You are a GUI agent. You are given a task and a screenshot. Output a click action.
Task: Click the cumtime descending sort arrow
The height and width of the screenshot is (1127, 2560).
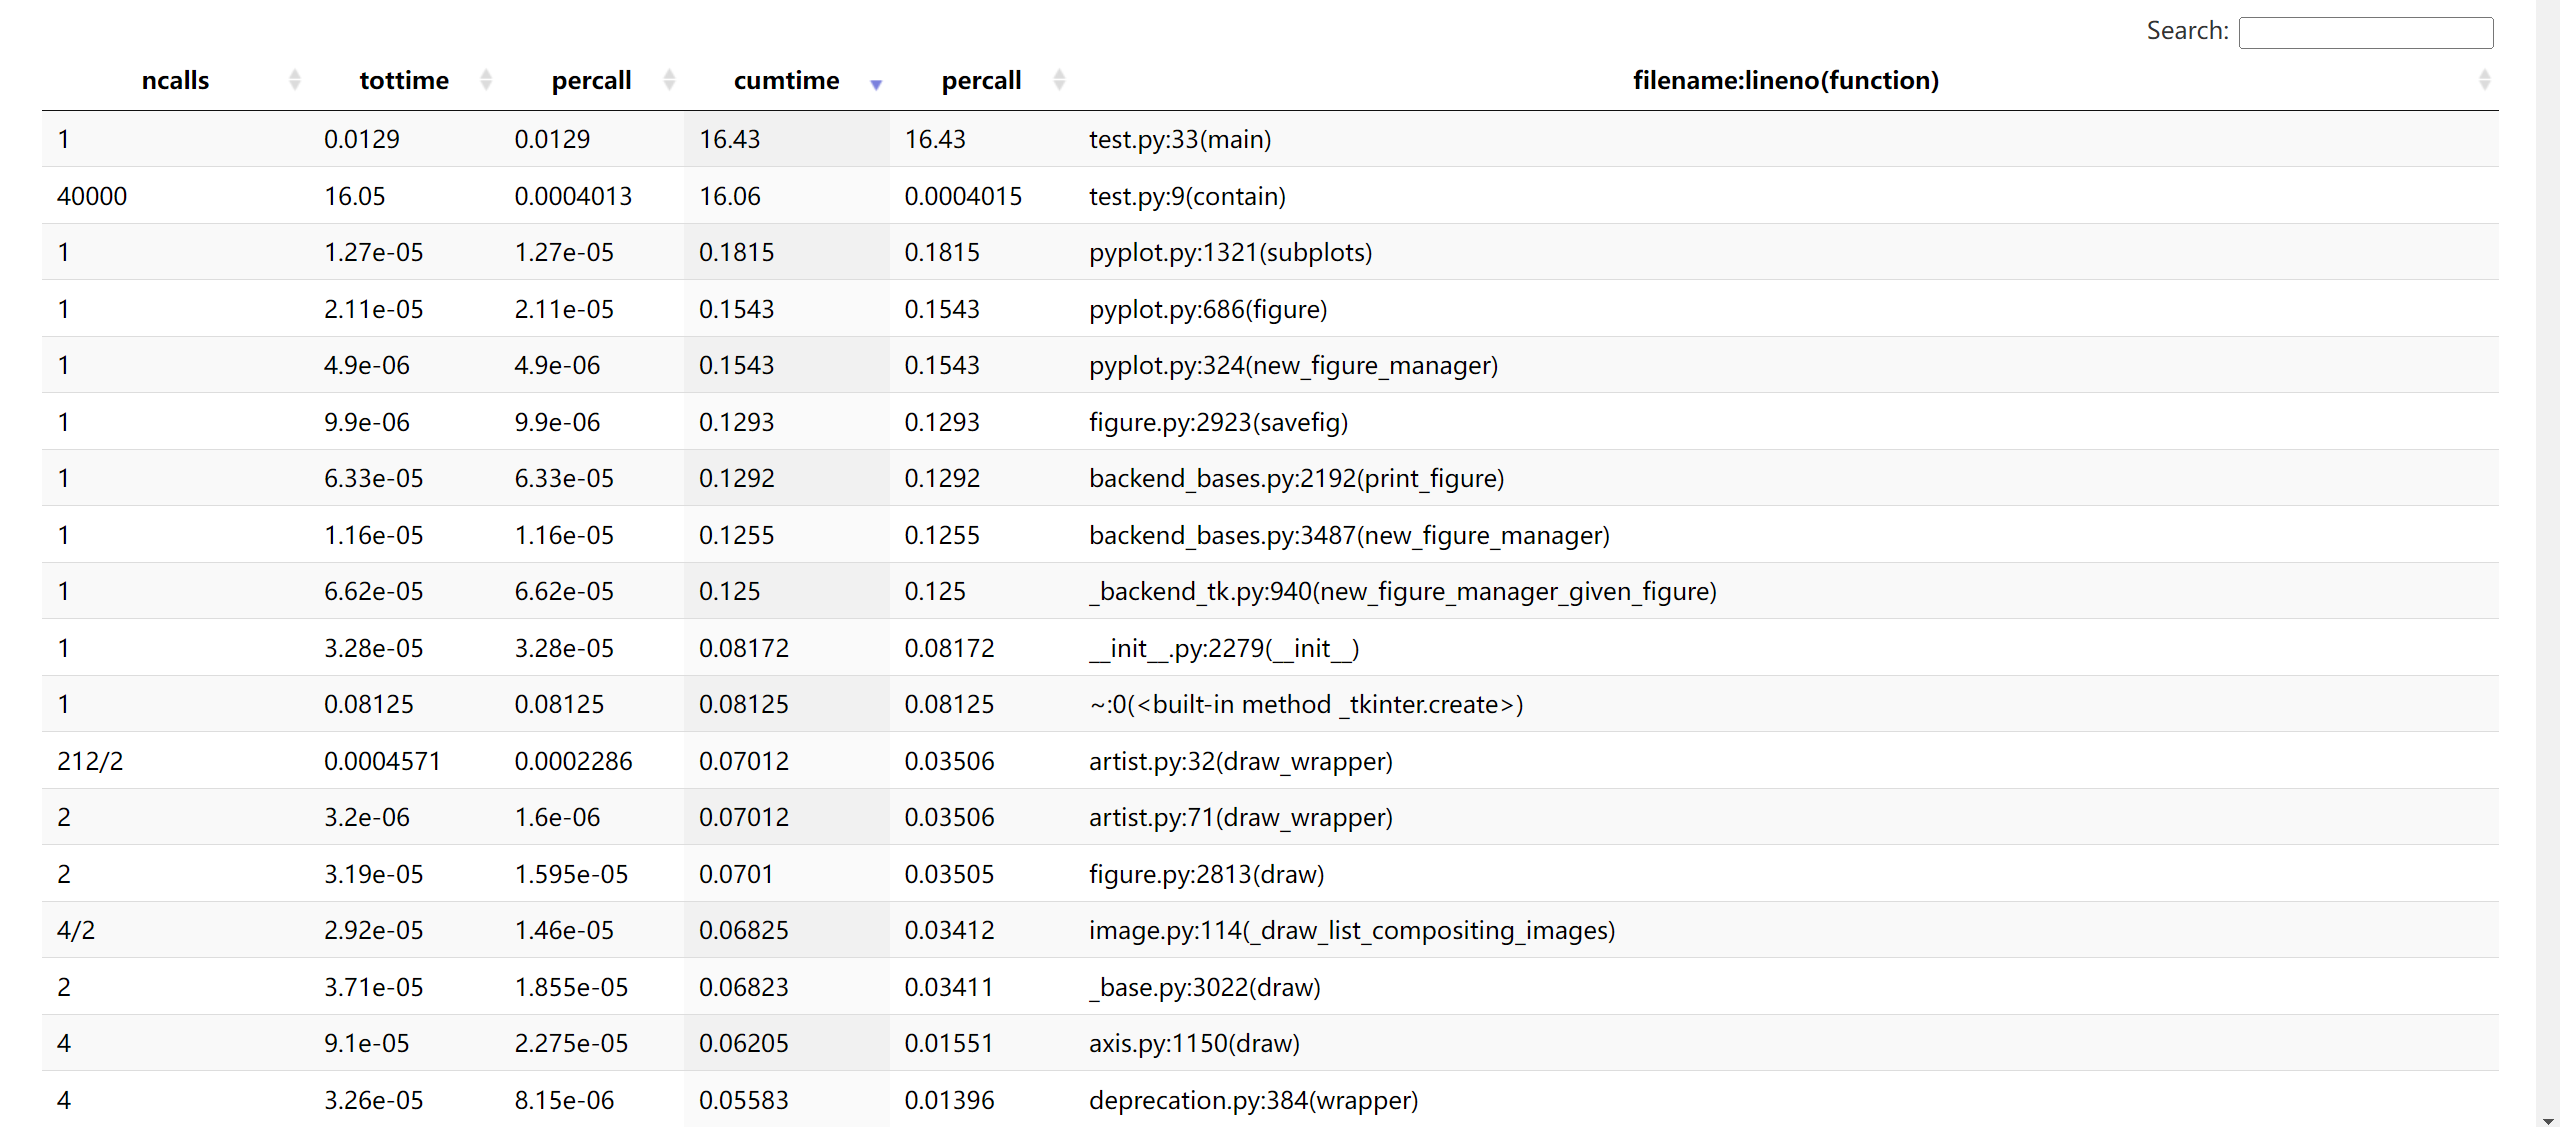pos(876,84)
